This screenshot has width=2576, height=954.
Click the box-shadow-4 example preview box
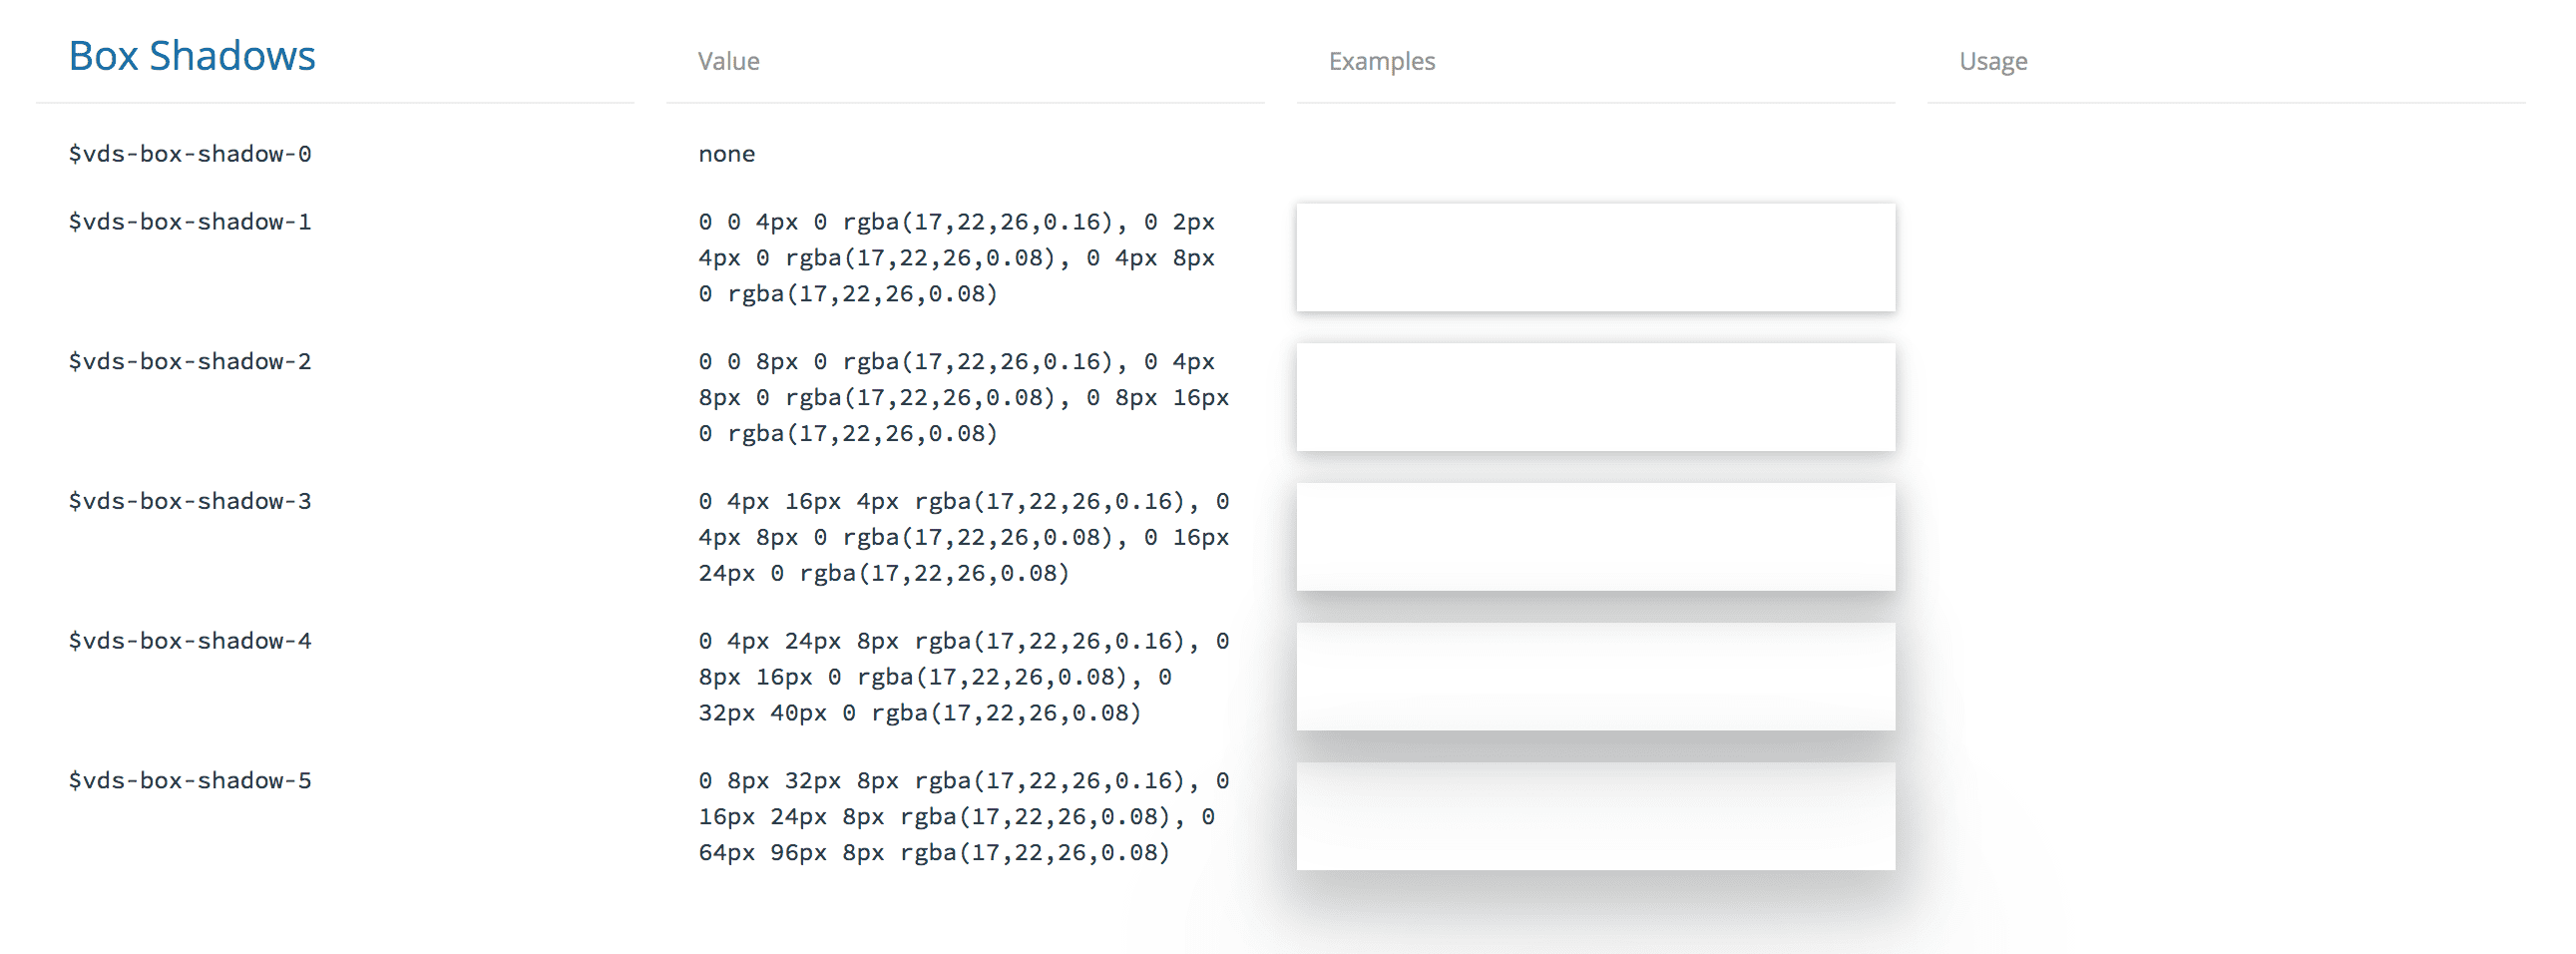coord(1595,677)
